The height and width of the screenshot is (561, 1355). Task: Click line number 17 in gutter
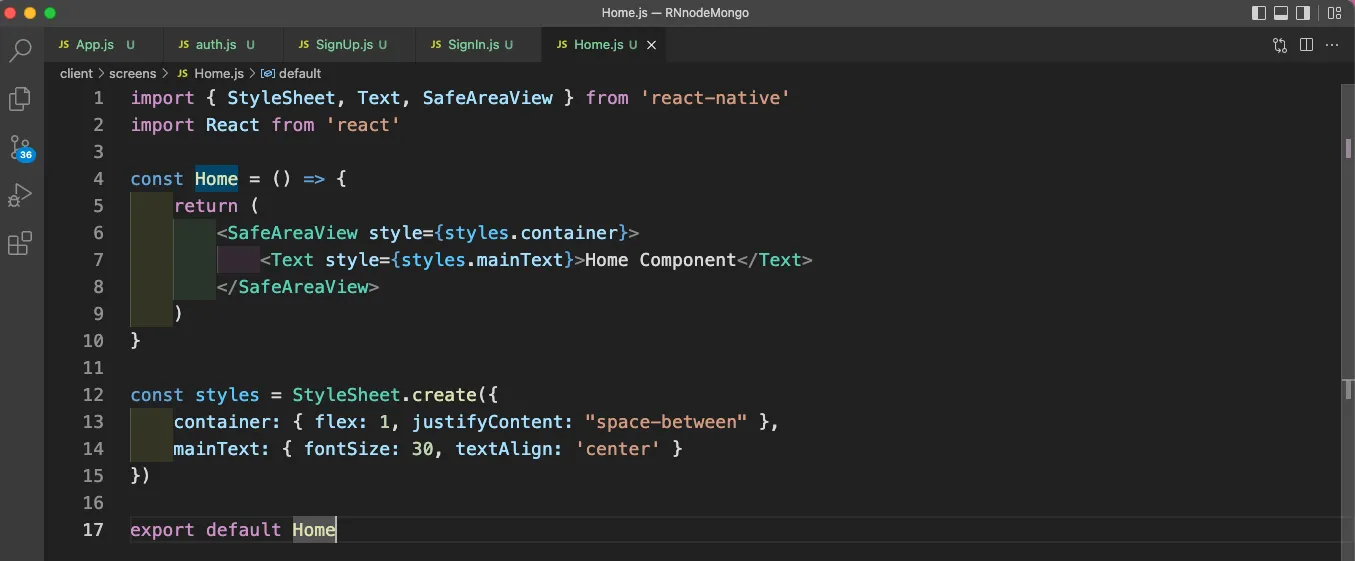pos(93,530)
